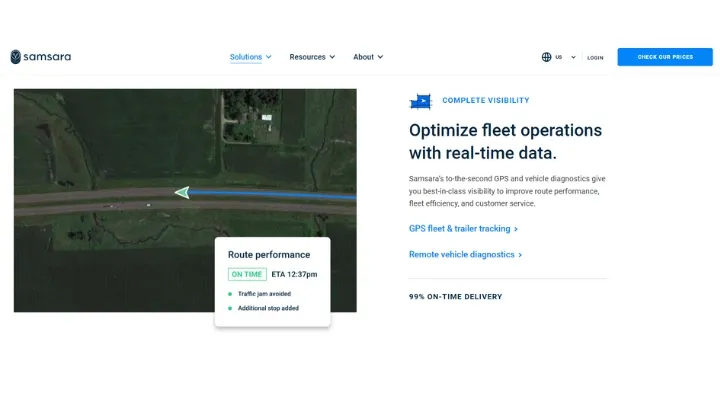Click the Complete Visibility truck icon
This screenshot has height=405, width=720.
click(421, 101)
